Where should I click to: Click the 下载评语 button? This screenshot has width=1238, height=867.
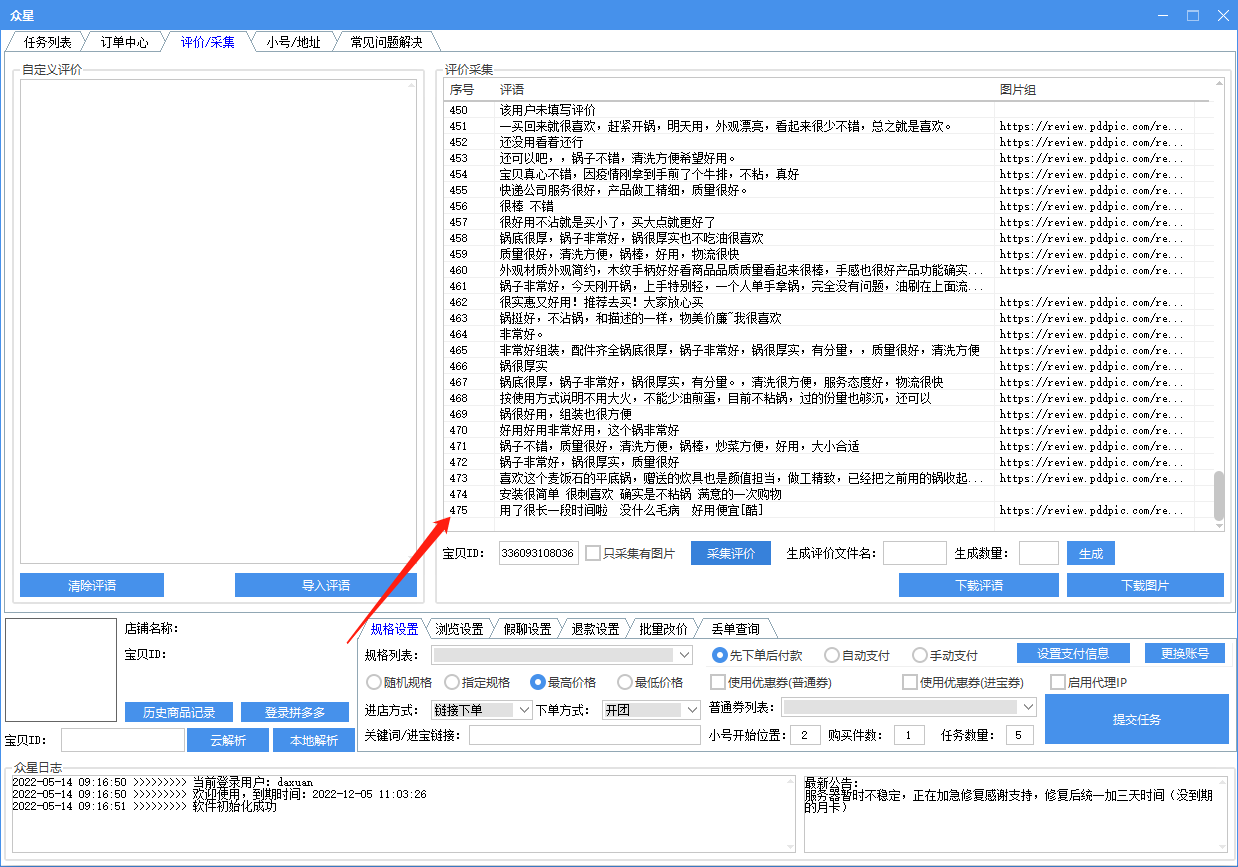pyautogui.click(x=979, y=585)
